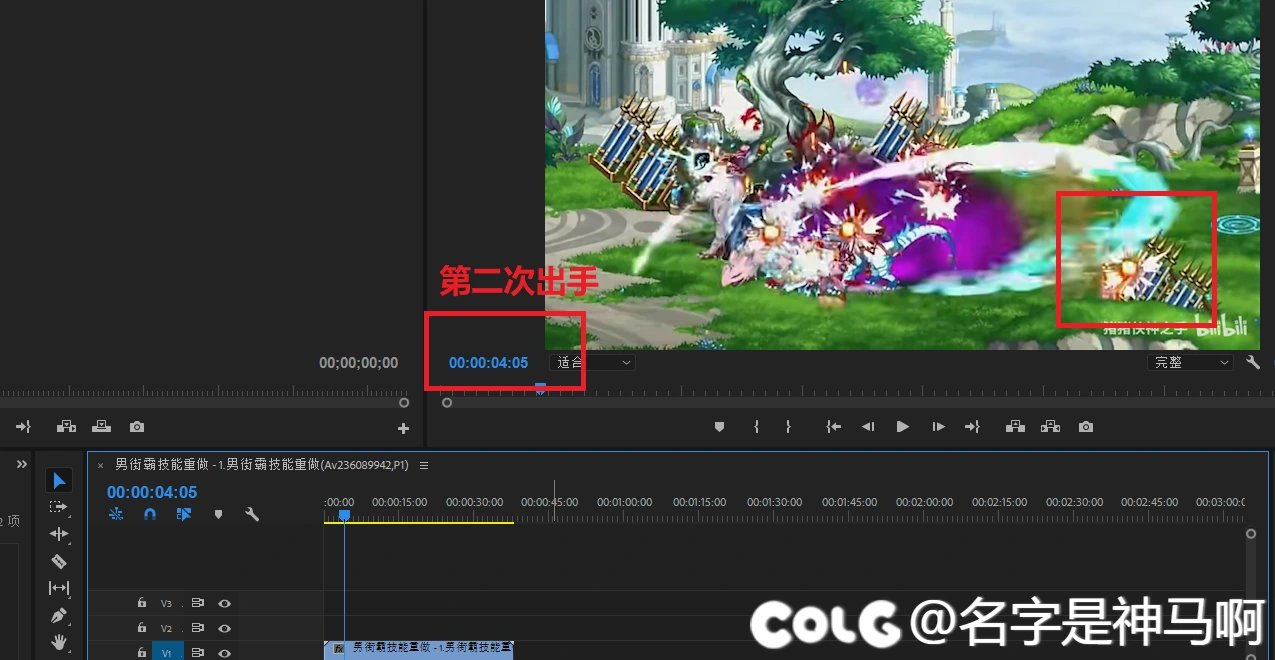This screenshot has height=660, width=1275.
Task: Open the 完整 playback resolution dropdown
Action: pos(1191,362)
